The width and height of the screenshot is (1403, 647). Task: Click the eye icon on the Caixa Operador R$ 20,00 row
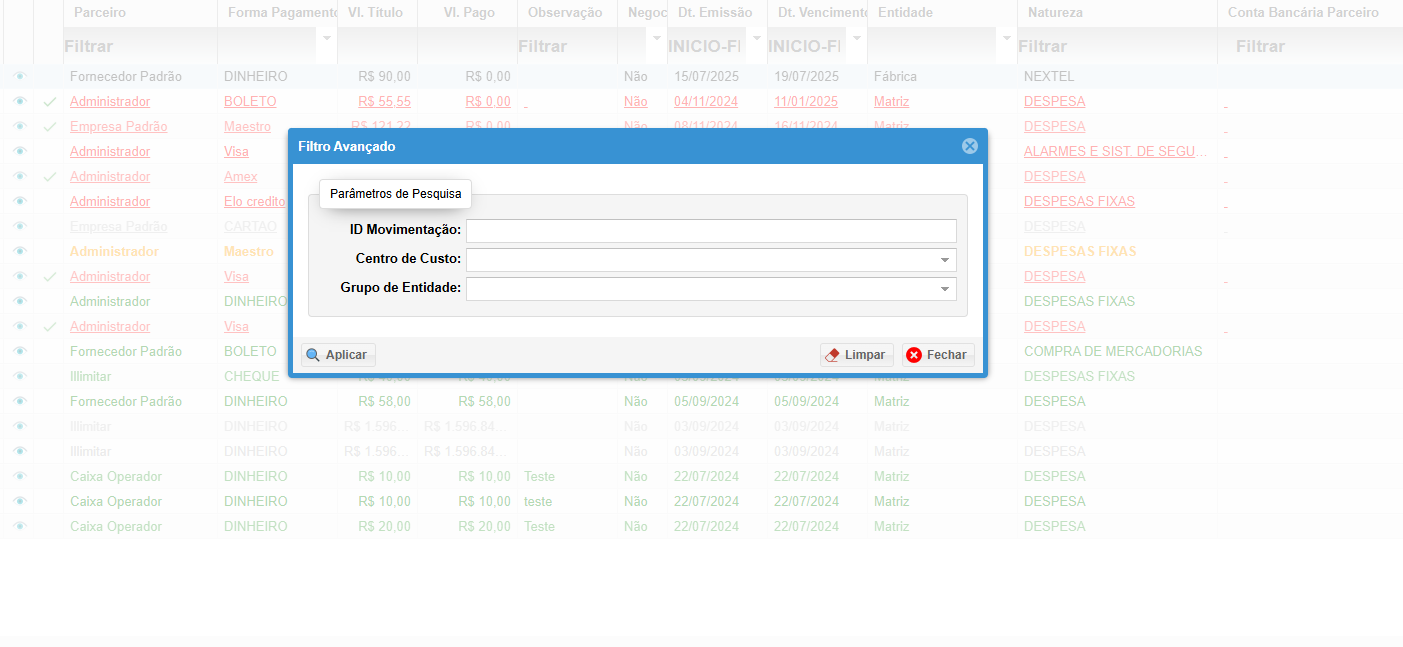19,526
